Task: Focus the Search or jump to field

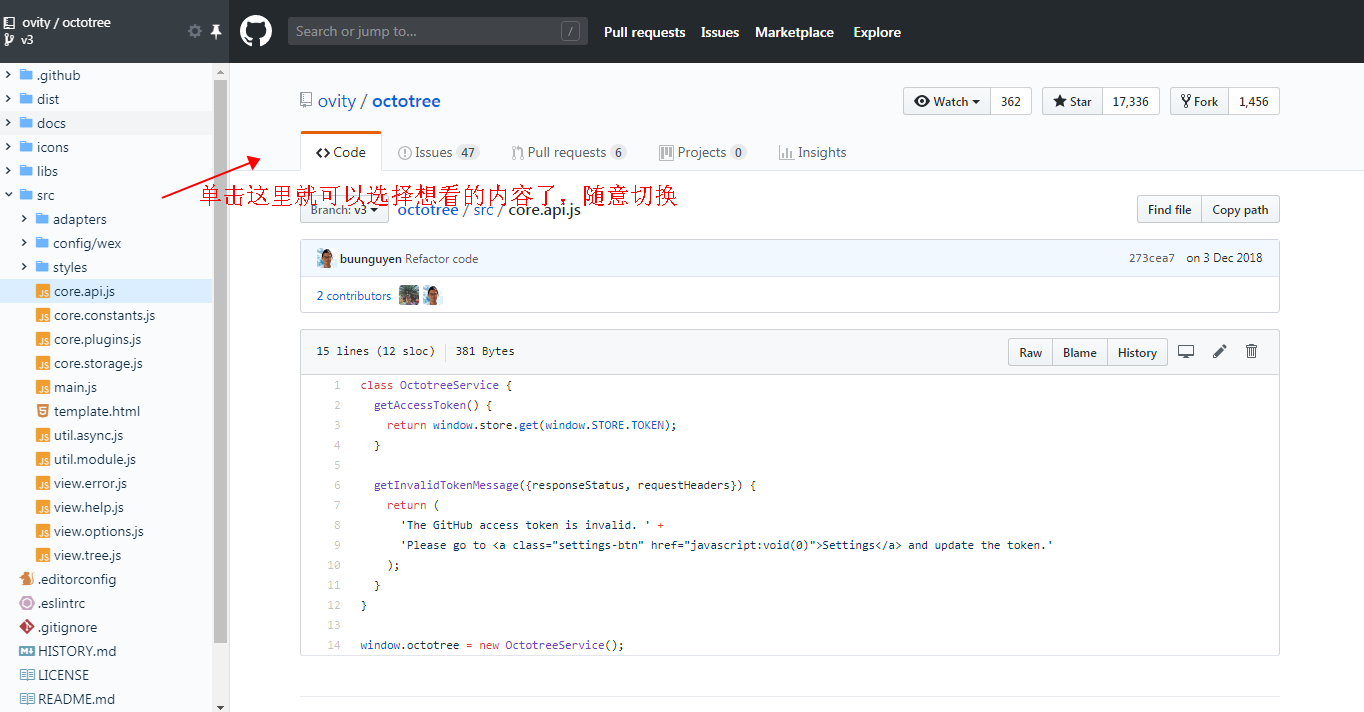Action: click(438, 31)
